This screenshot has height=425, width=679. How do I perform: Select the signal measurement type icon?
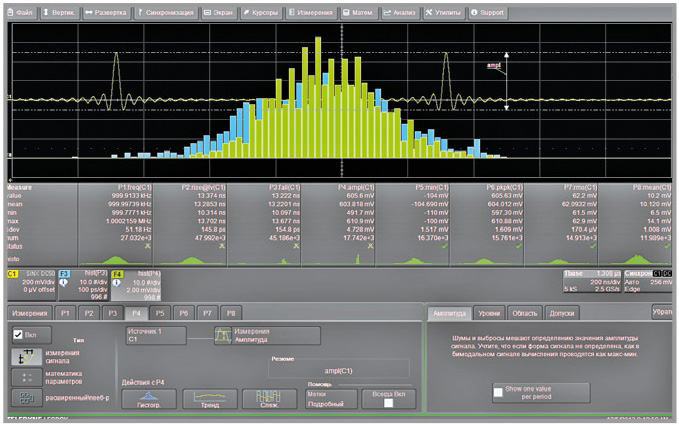(25, 356)
